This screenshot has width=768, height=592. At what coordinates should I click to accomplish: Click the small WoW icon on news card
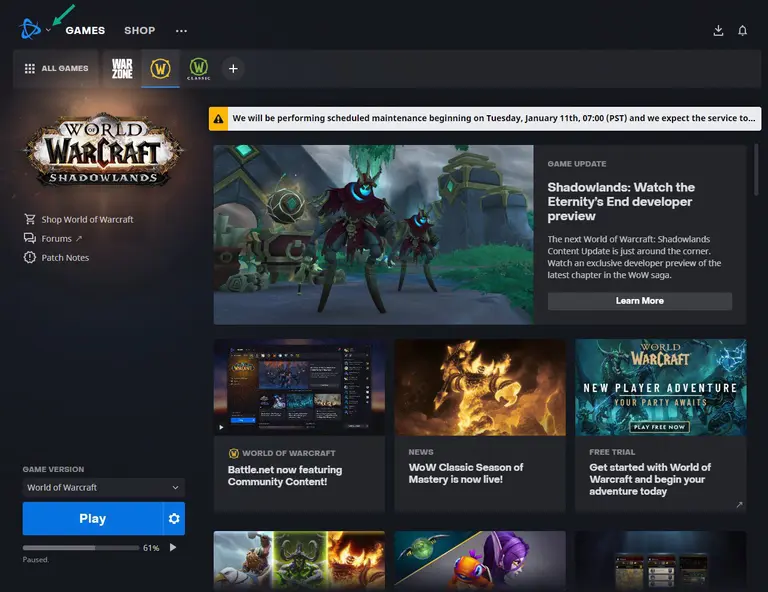pos(234,453)
